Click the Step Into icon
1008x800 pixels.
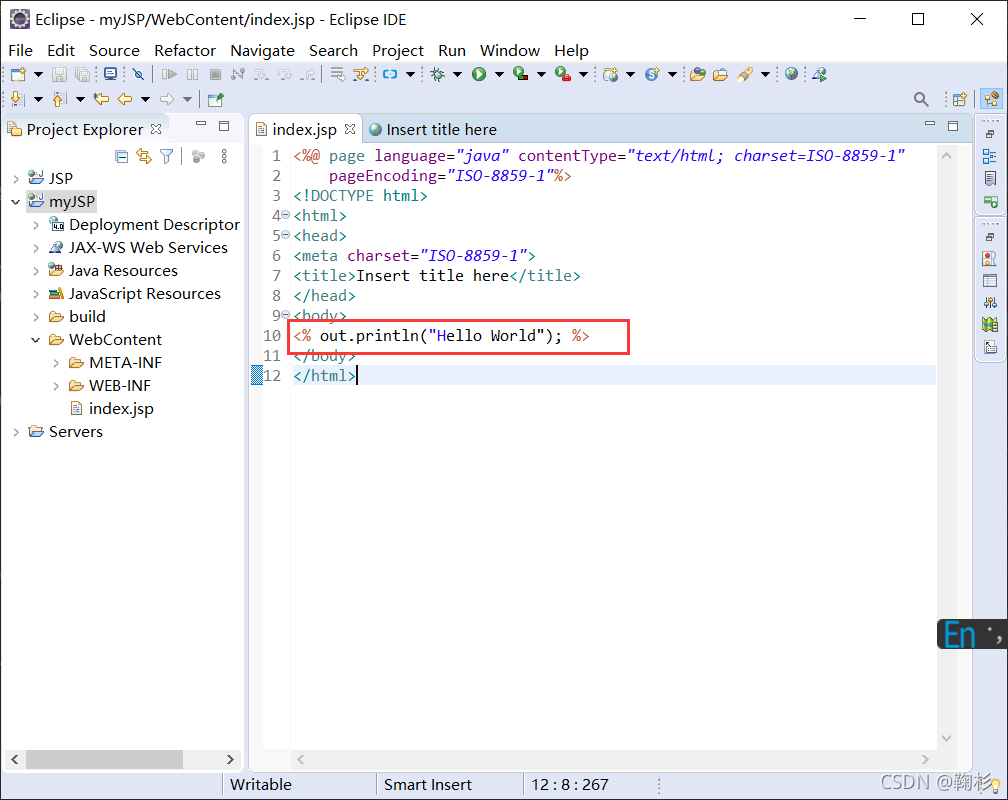(x=261, y=75)
